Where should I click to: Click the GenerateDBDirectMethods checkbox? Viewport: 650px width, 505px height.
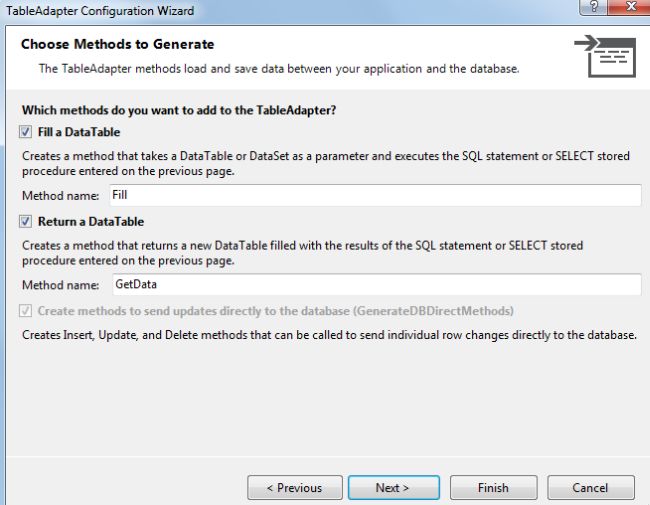click(x=25, y=311)
